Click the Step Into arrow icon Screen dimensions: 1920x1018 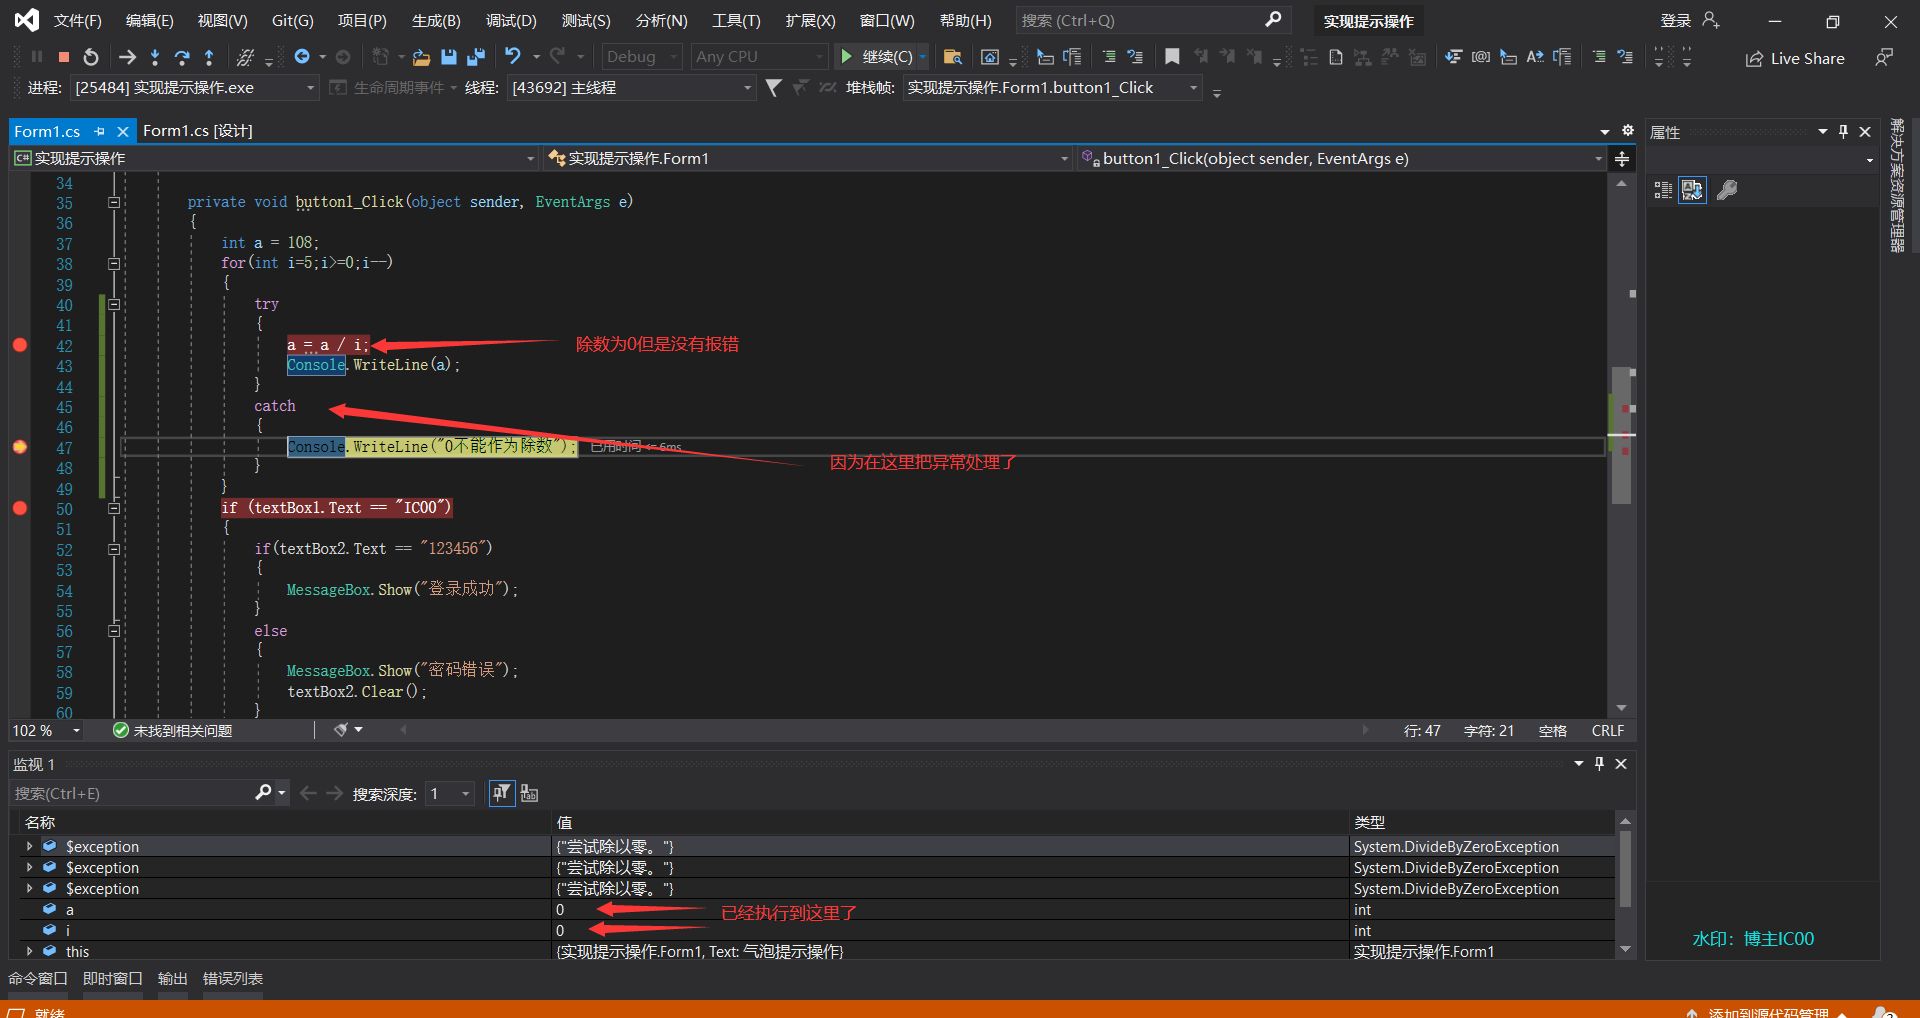click(x=154, y=57)
